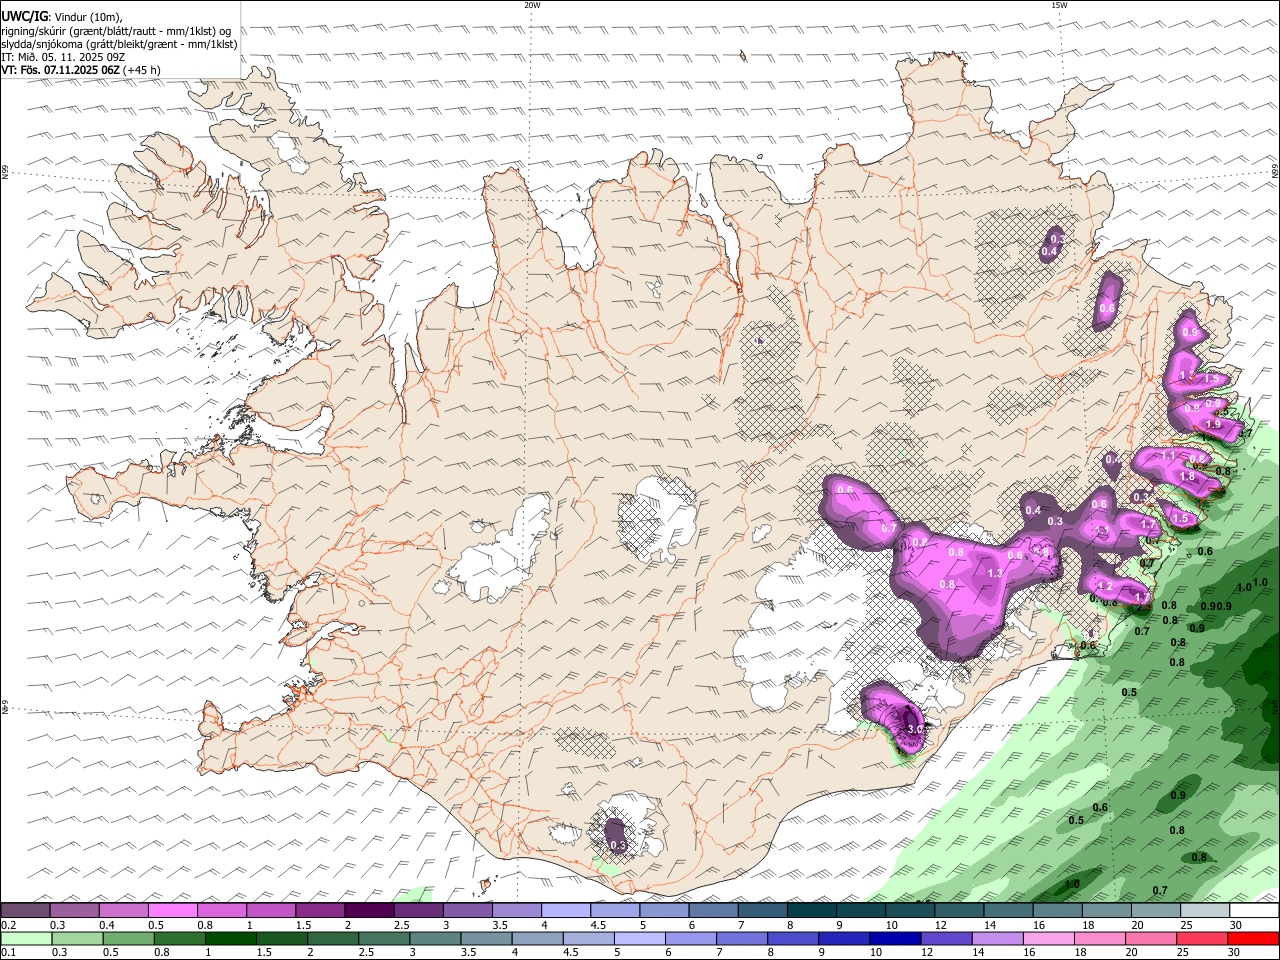Click the 0.4 number in the legend scale
1280x960 pixels.
click(x=107, y=925)
